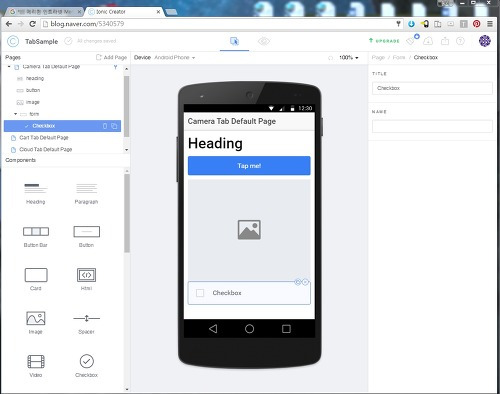This screenshot has width=500, height=394.
Task: Duplicate the Checkbox using copy icon
Action: [x=114, y=126]
